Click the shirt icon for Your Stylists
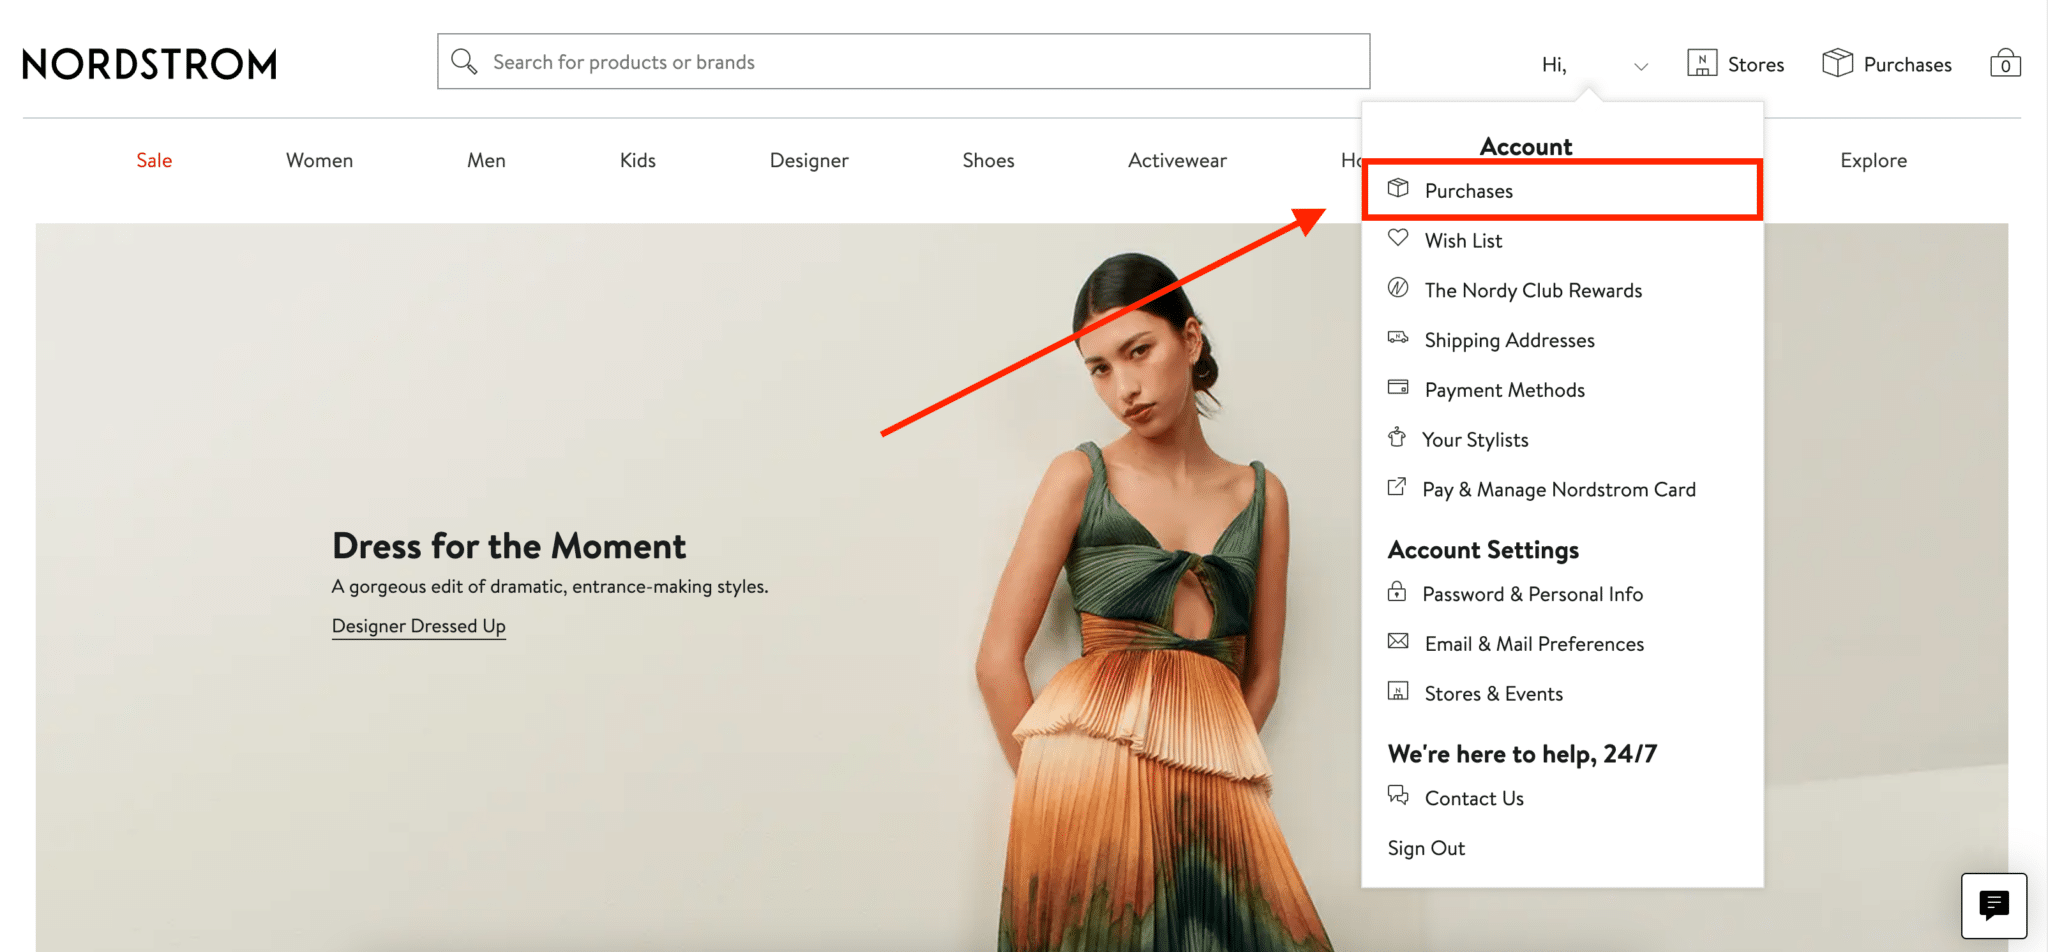 [1397, 437]
